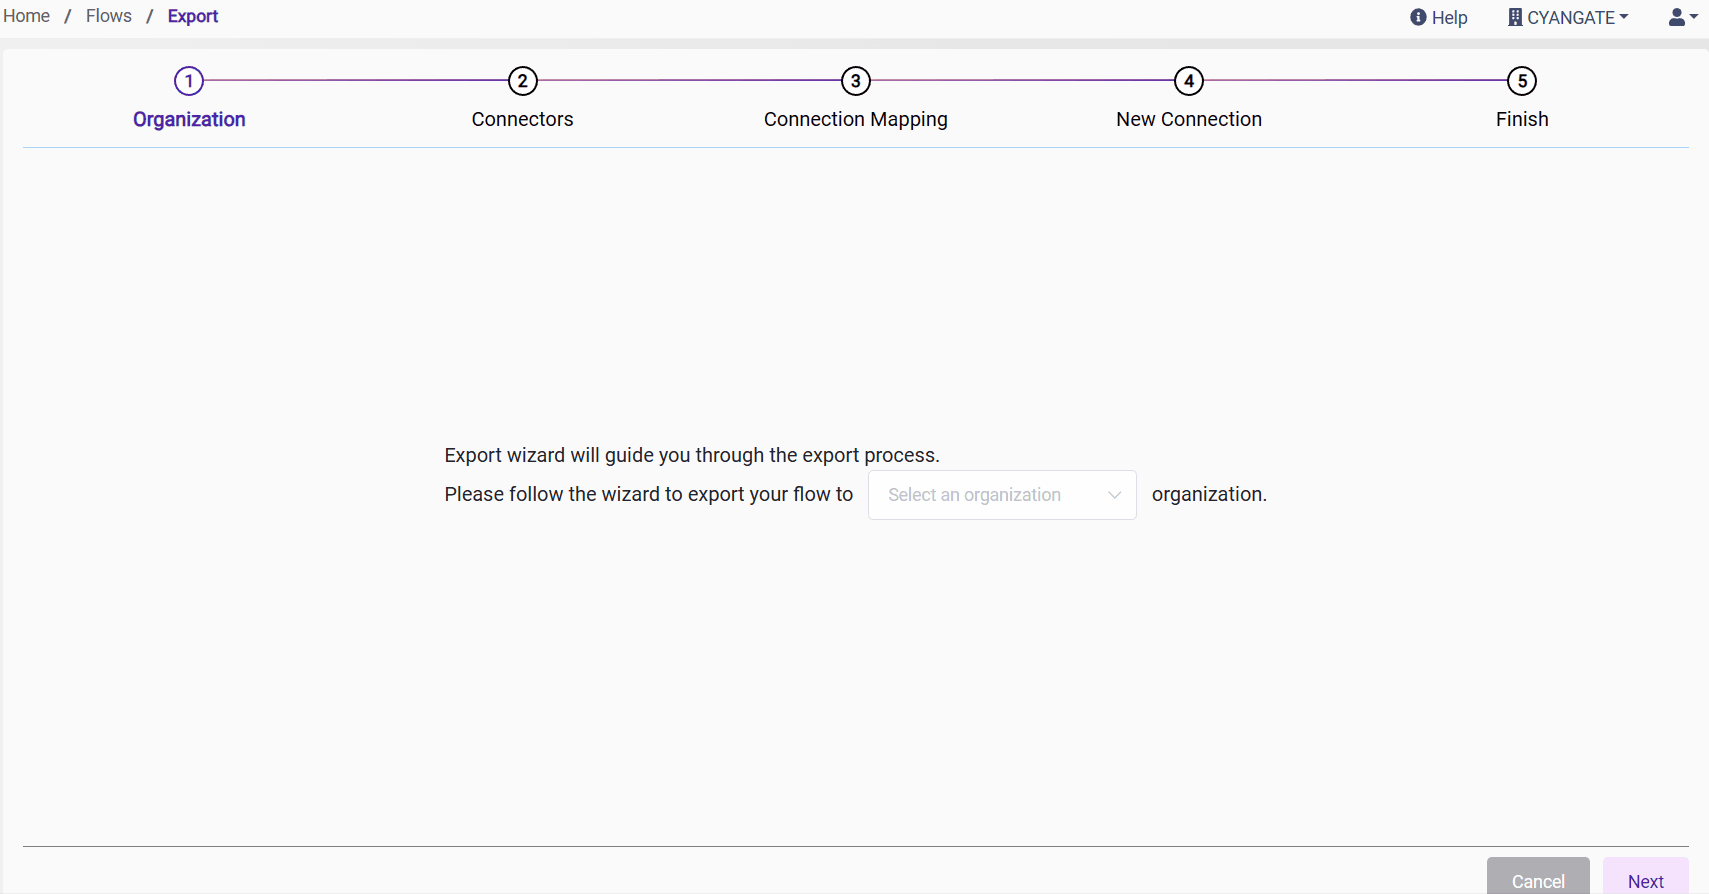Open the Select an organization dropdown
The height and width of the screenshot is (894, 1709).
1001,494
